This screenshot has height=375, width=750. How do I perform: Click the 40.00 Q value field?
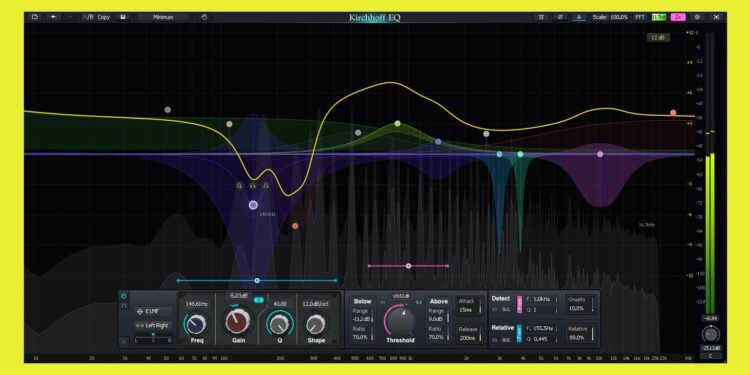pyautogui.click(x=279, y=304)
